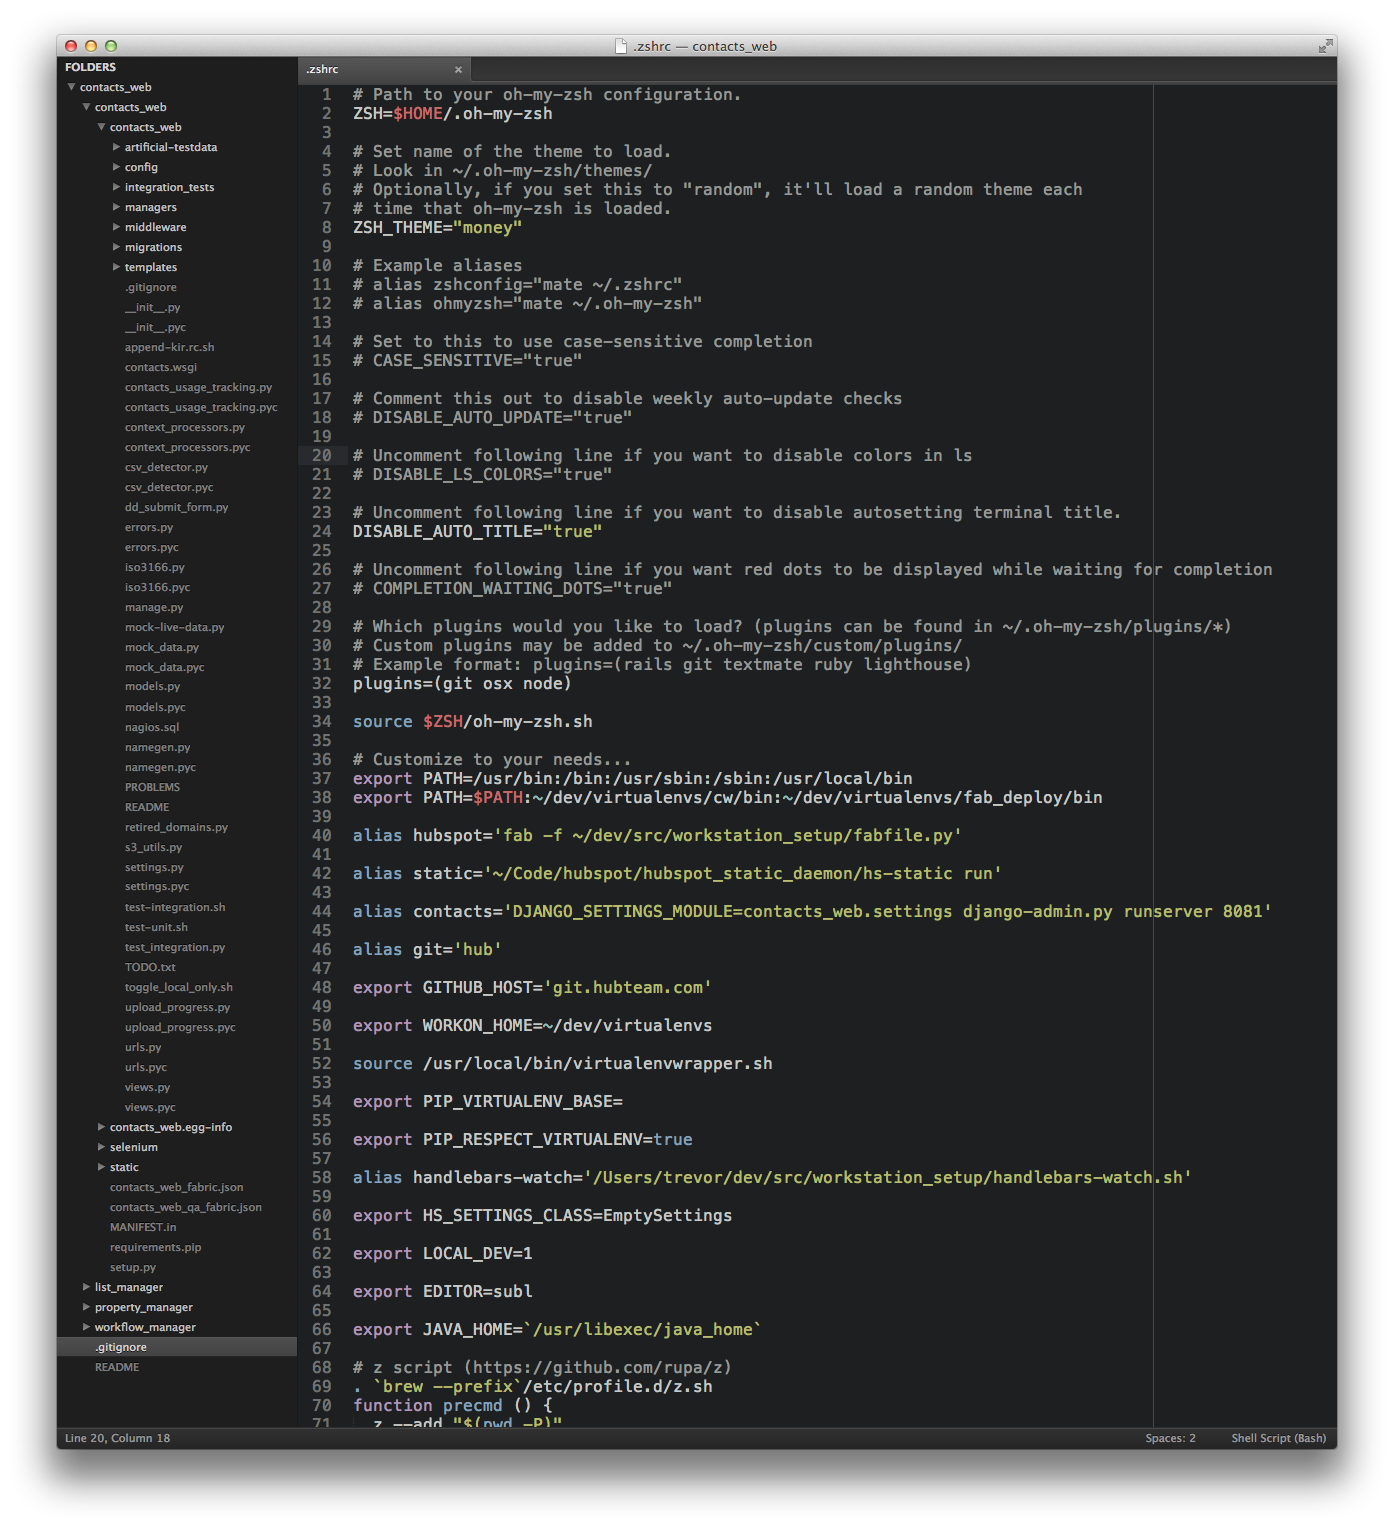Open dd_submit_form.py file
The image size is (1394, 1528).
tap(176, 507)
